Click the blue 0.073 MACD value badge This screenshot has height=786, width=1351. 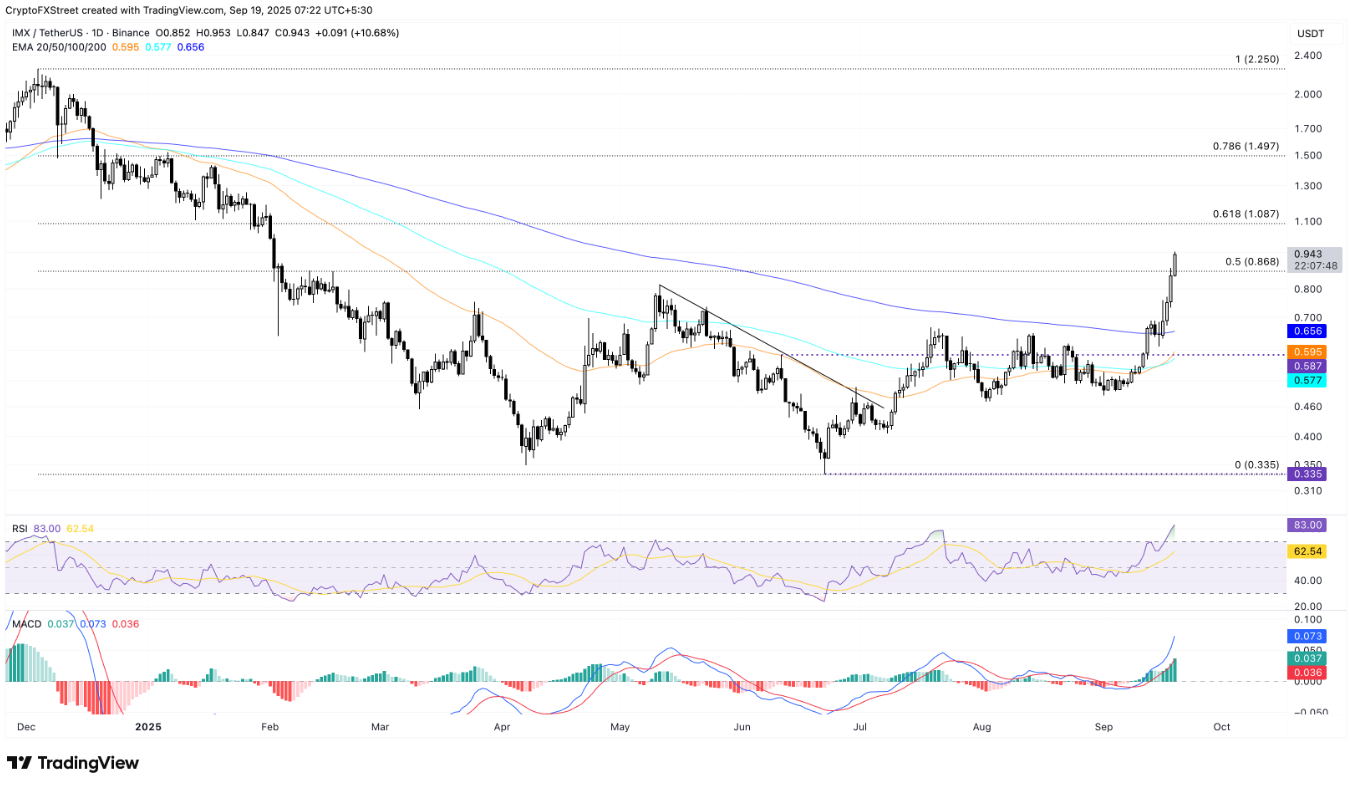(x=1307, y=636)
